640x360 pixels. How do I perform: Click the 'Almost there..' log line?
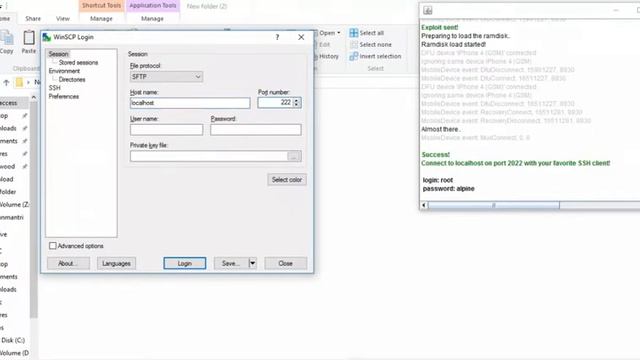[441, 129]
